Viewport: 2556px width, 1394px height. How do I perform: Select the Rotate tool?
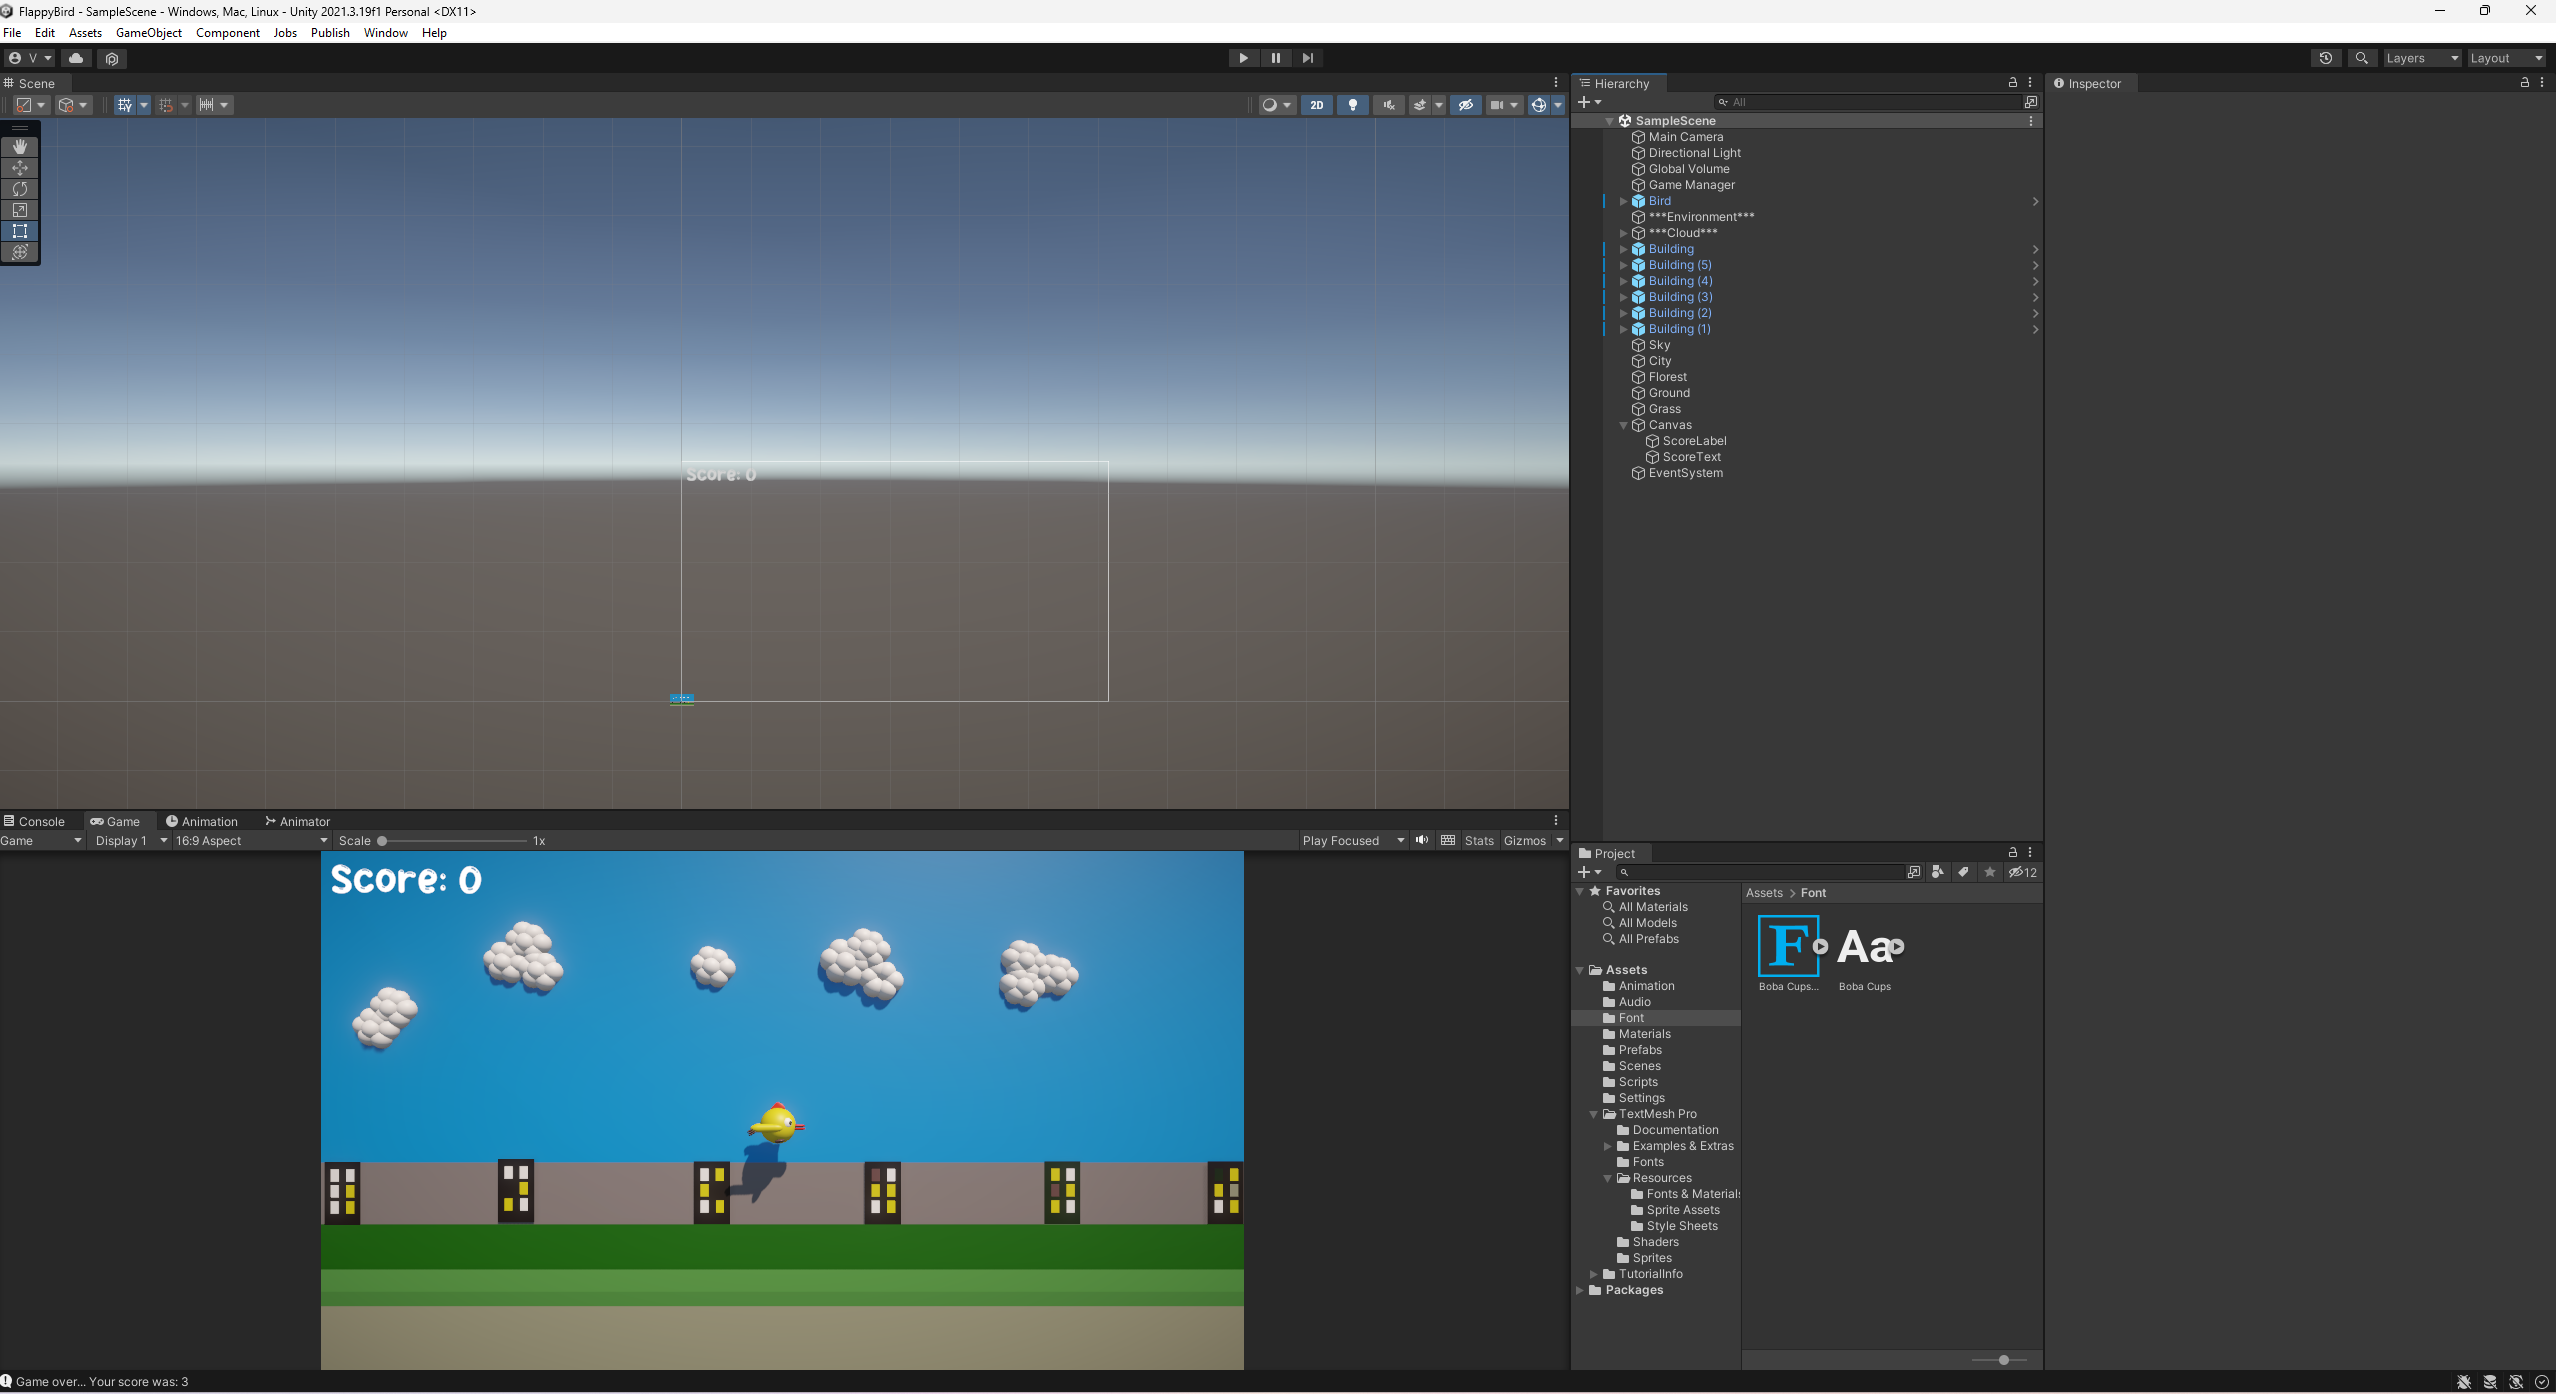(x=20, y=189)
